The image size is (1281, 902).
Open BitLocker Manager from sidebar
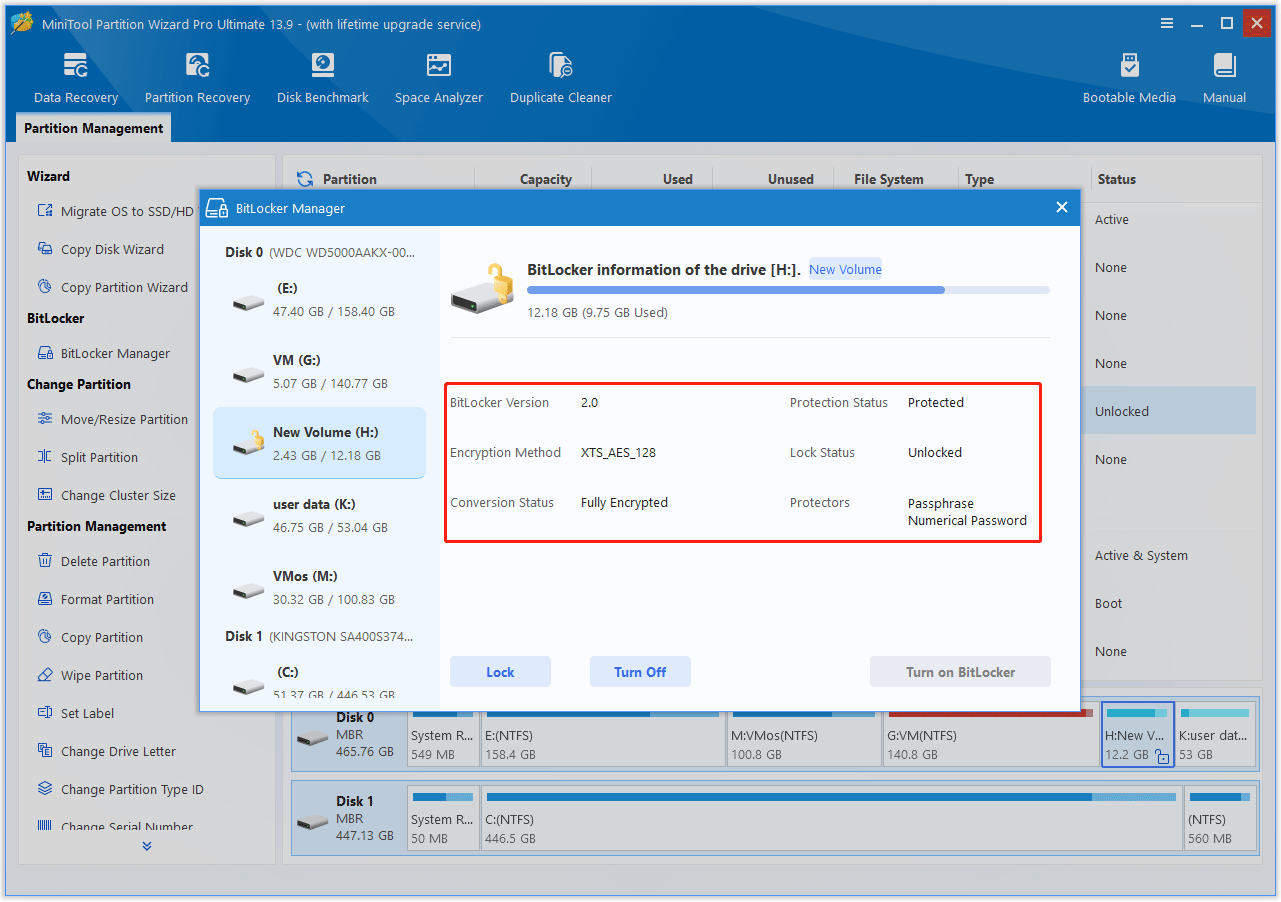click(103, 353)
